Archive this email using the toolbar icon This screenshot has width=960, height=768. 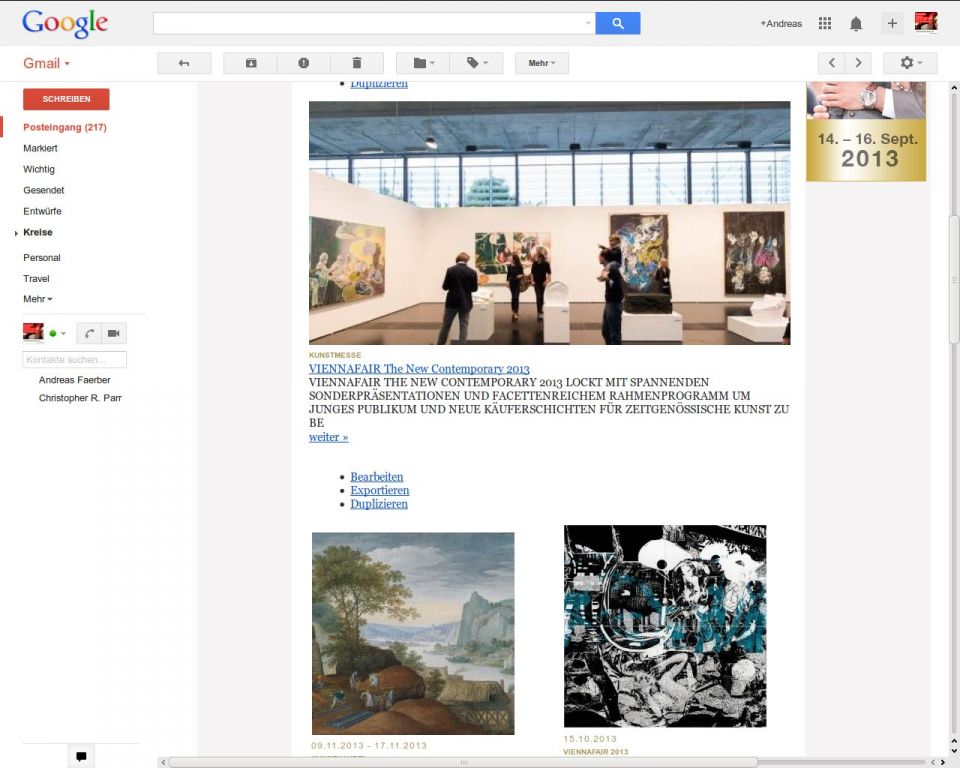(251, 63)
